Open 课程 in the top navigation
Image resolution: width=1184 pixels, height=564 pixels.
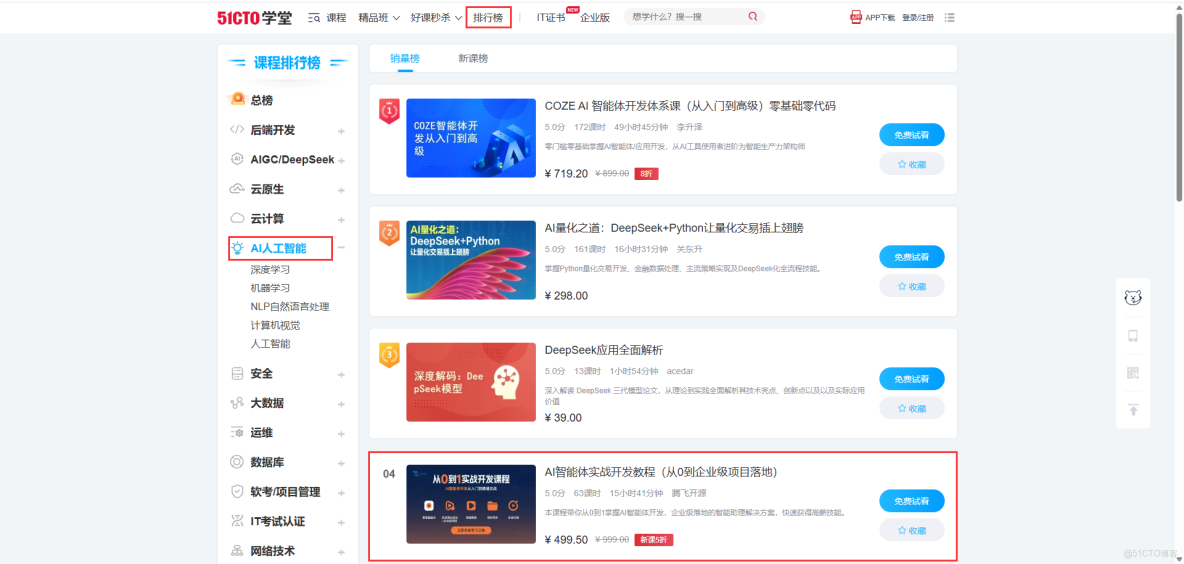tap(336, 17)
